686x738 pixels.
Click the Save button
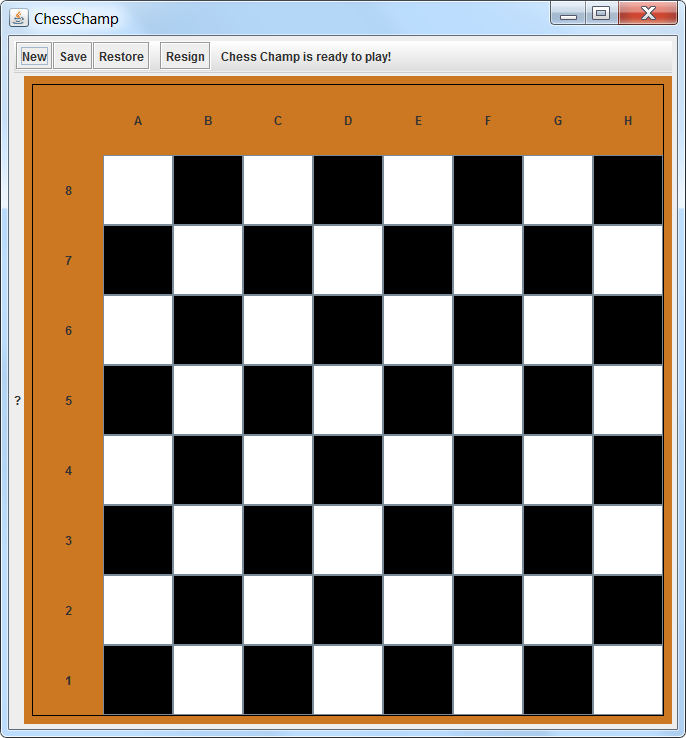point(73,56)
